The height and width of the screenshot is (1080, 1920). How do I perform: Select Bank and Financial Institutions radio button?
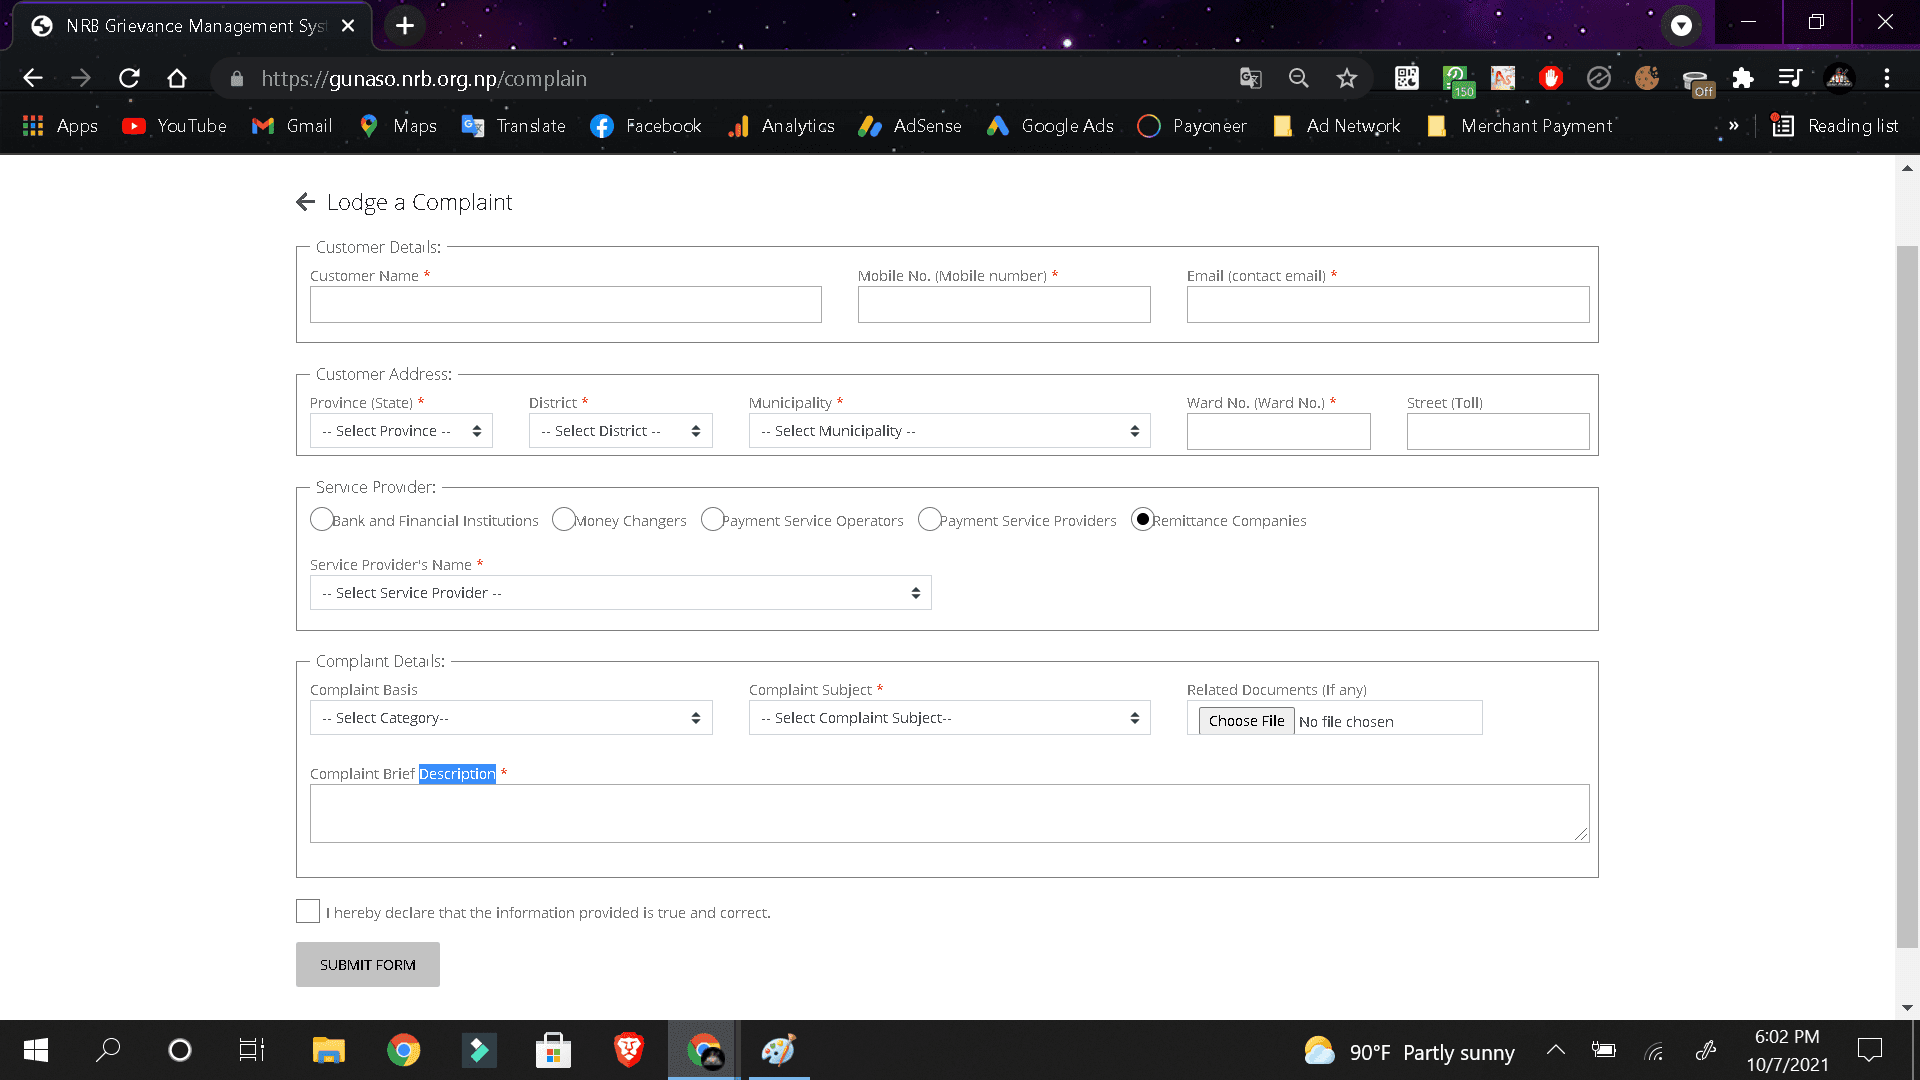click(x=321, y=519)
